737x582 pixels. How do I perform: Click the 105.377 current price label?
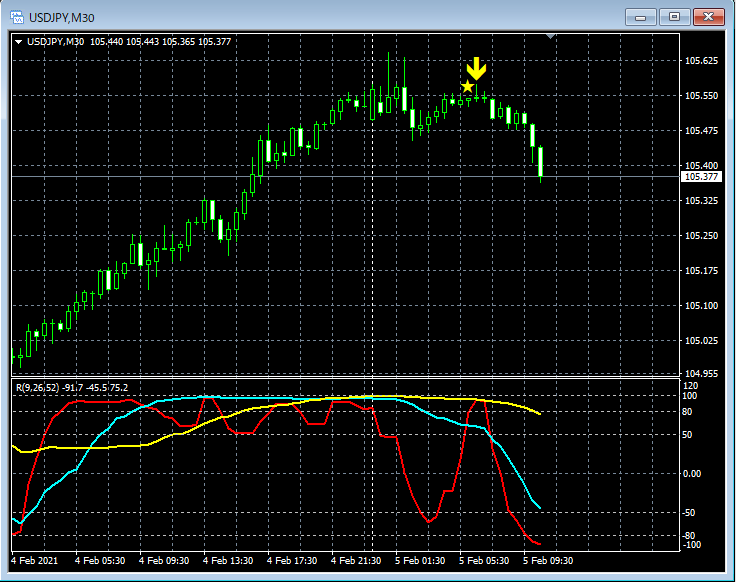pos(700,177)
